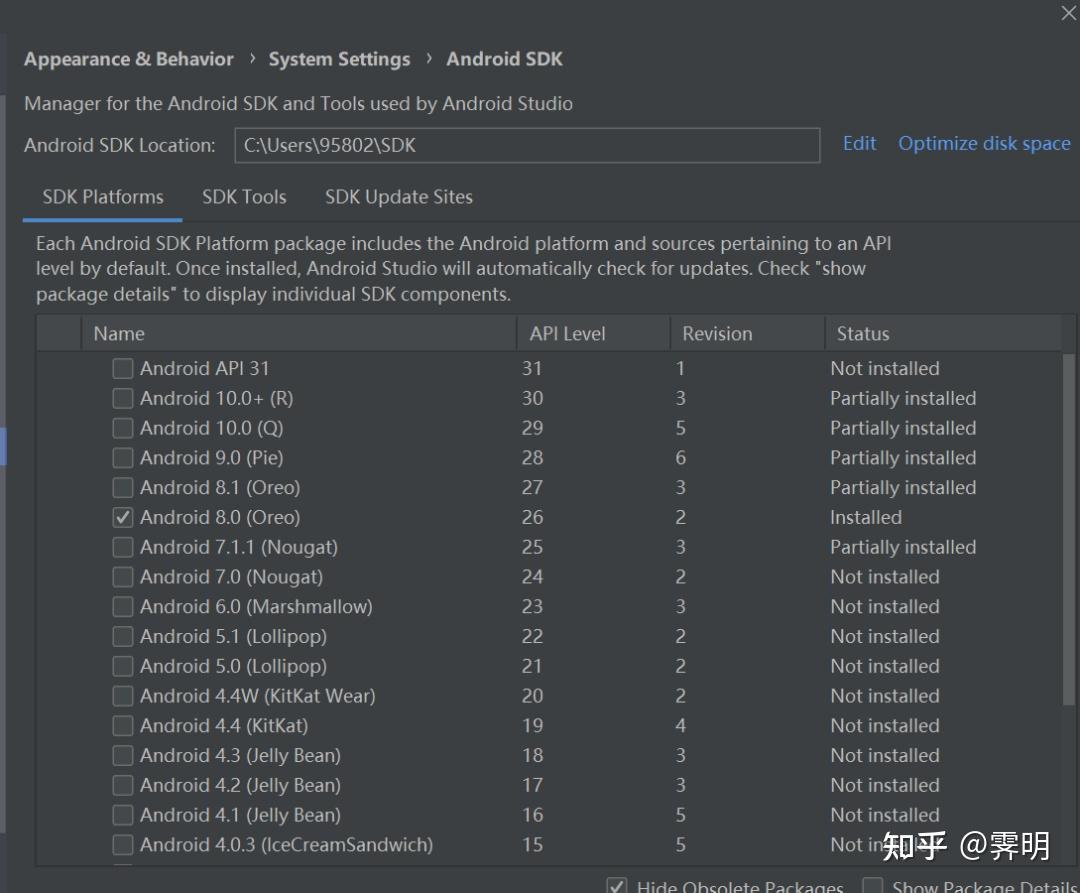Click the 'Not installed' status of Android API 31
Viewport: 1080px width, 893px height.
885,368
